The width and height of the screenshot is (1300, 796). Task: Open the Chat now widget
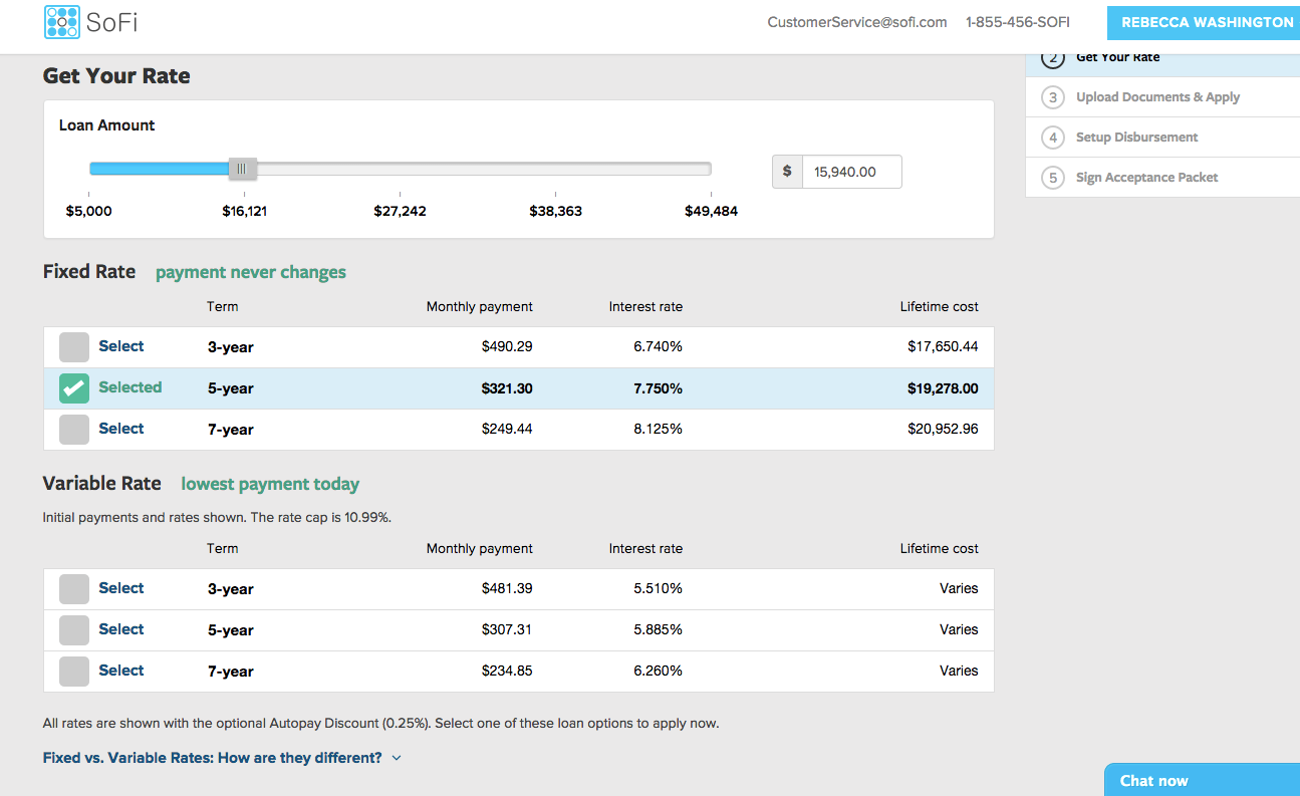click(1202, 780)
